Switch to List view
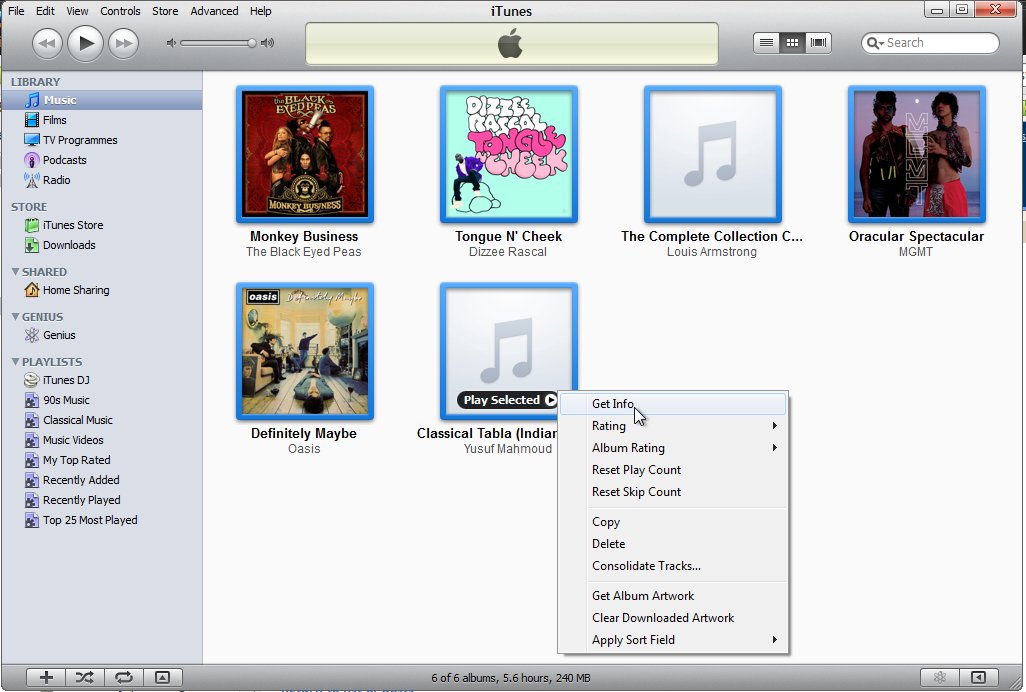This screenshot has height=692, width=1026. (x=766, y=43)
